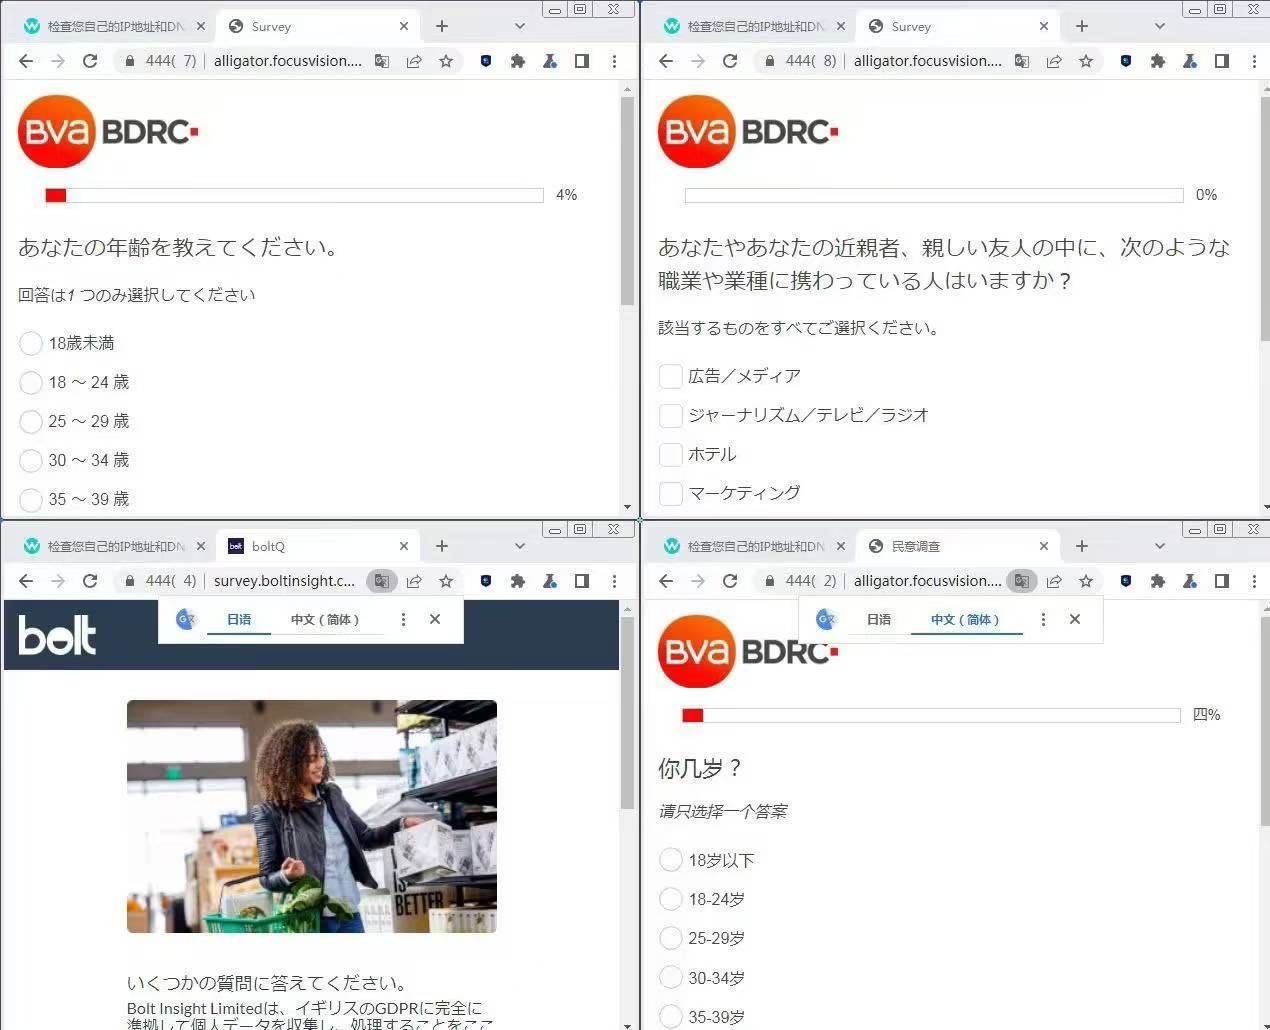The height and width of the screenshot is (1030, 1270).
Task: Close translate popup in boltQ window
Action: click(x=435, y=619)
